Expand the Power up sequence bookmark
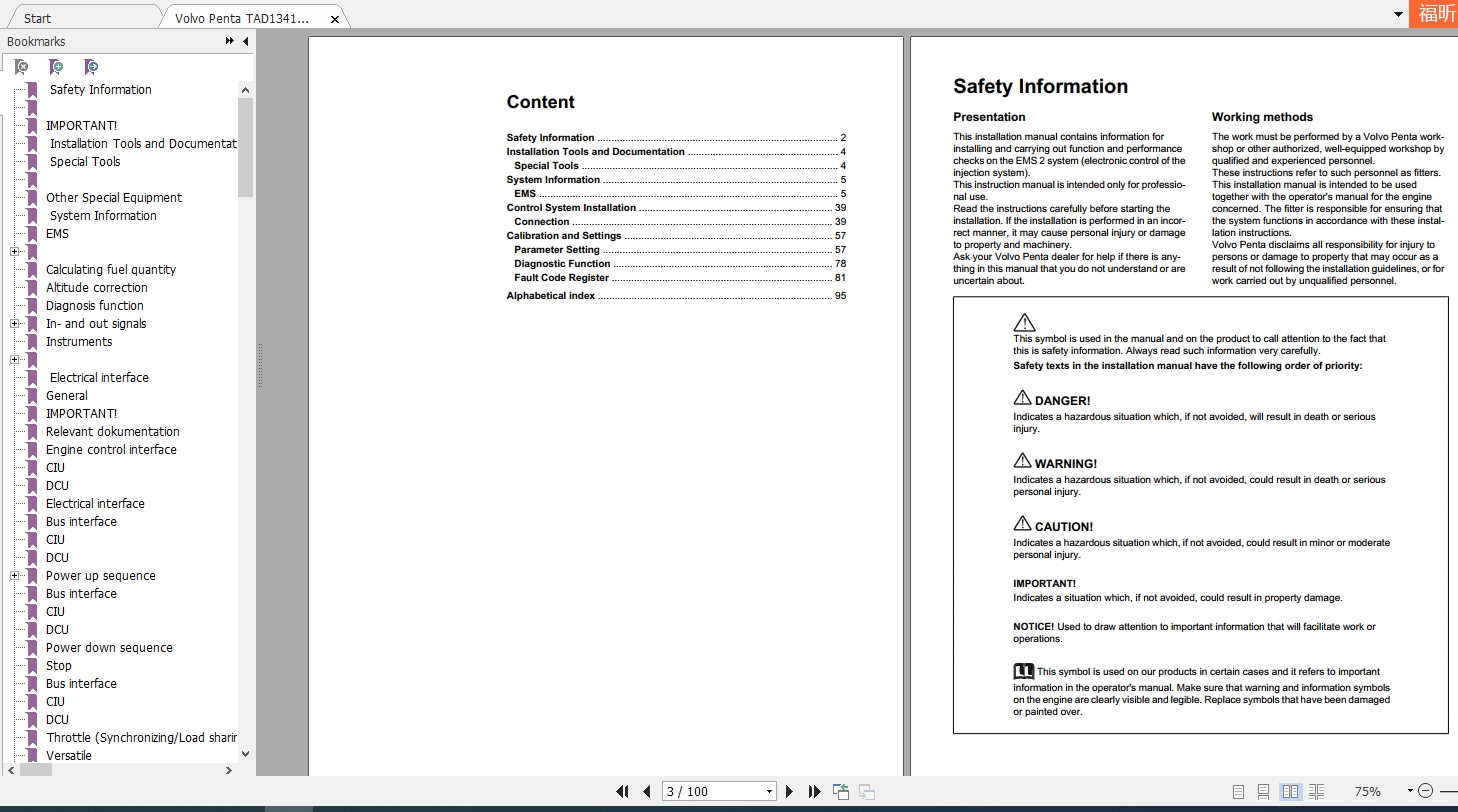 (x=14, y=575)
